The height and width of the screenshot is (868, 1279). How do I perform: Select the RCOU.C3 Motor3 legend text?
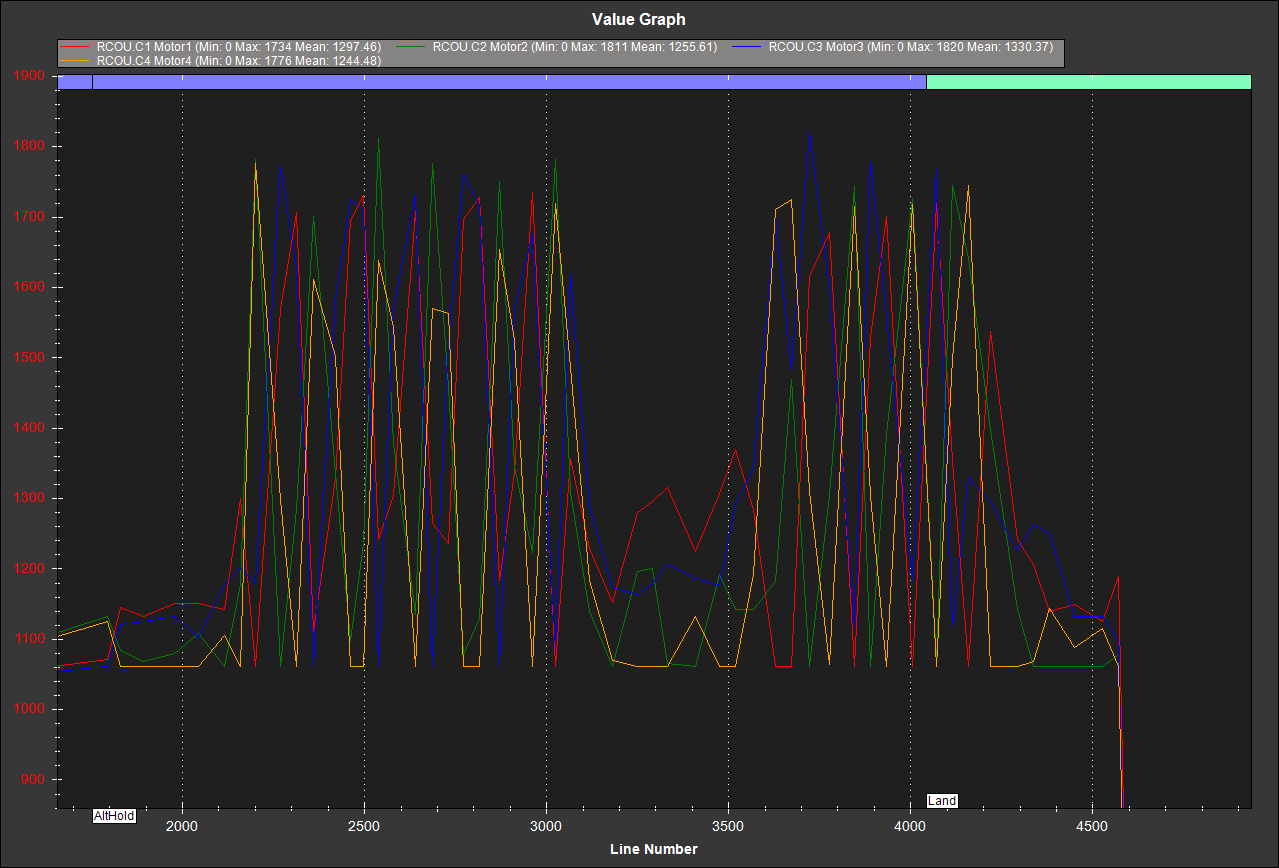910,47
